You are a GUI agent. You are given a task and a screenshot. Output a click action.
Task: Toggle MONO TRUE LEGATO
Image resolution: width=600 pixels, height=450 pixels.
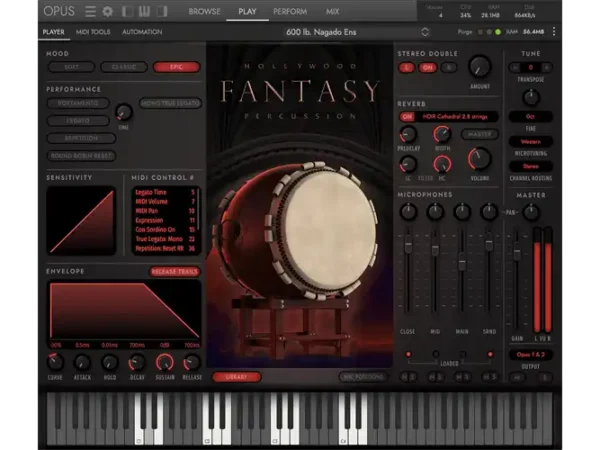pos(170,103)
